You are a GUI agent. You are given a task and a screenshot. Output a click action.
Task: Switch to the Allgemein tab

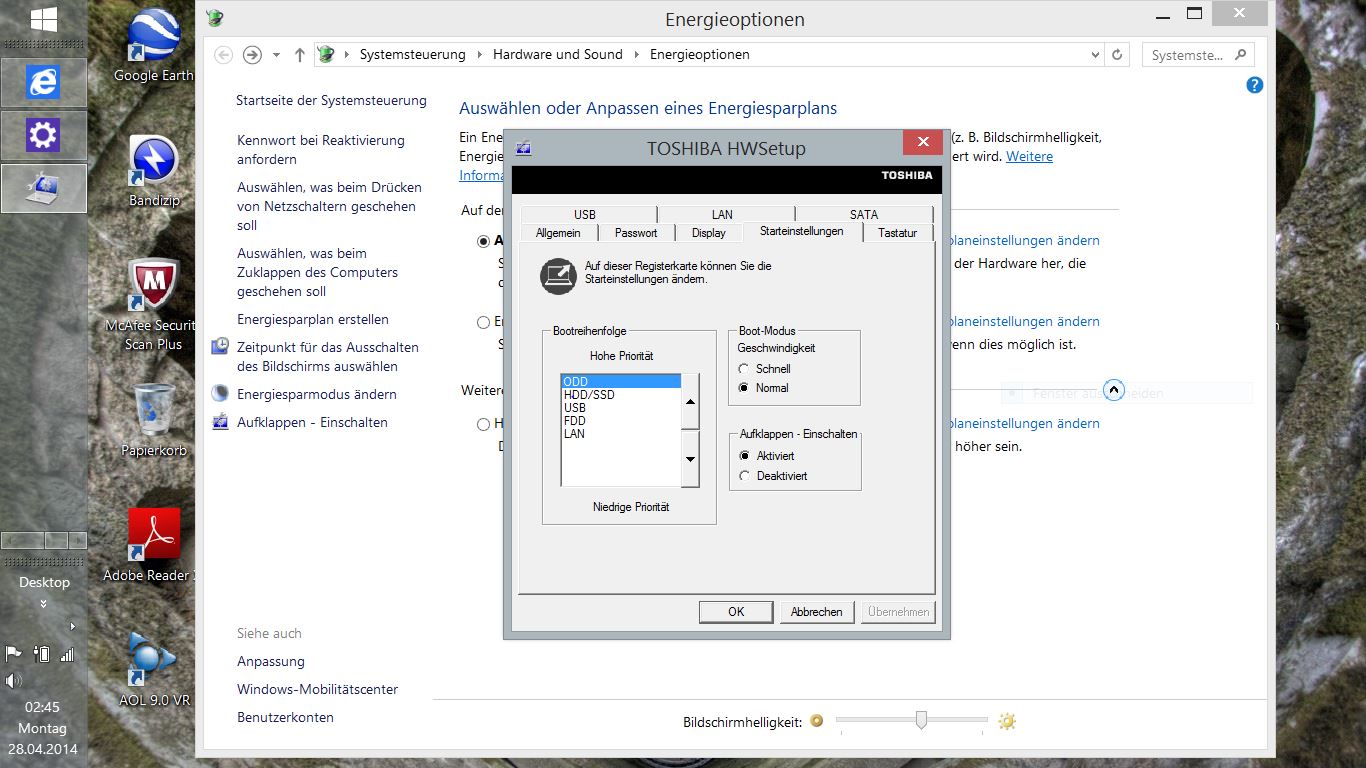pyautogui.click(x=558, y=232)
